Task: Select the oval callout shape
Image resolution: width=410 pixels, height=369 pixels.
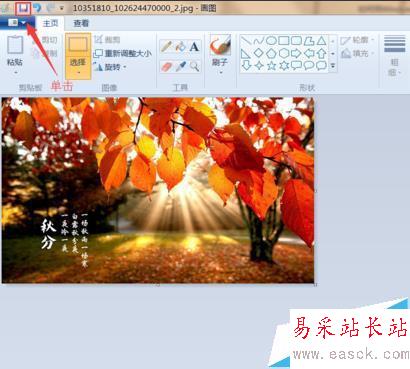Action: (x=309, y=65)
